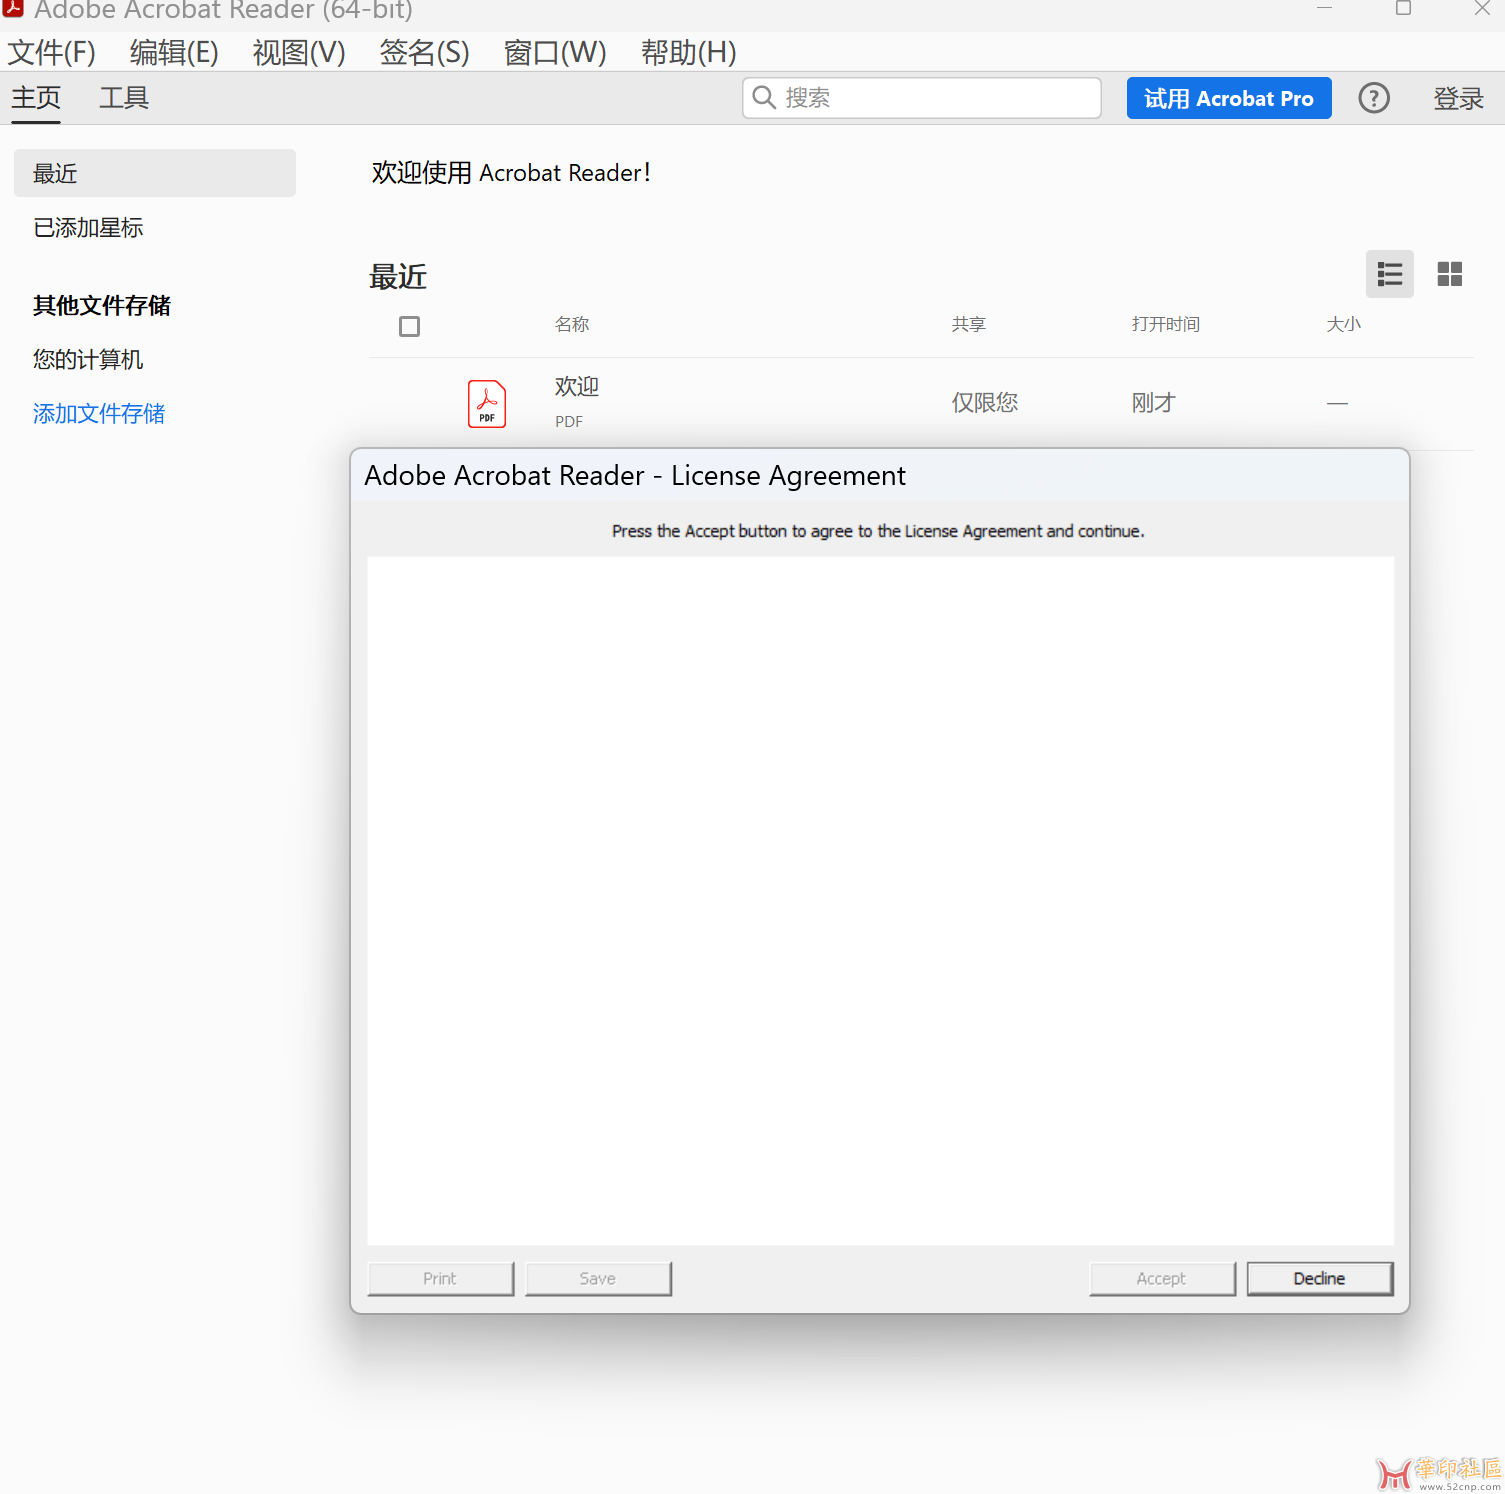Click the 共享 column header
The image size is (1505, 1494).
tap(969, 324)
